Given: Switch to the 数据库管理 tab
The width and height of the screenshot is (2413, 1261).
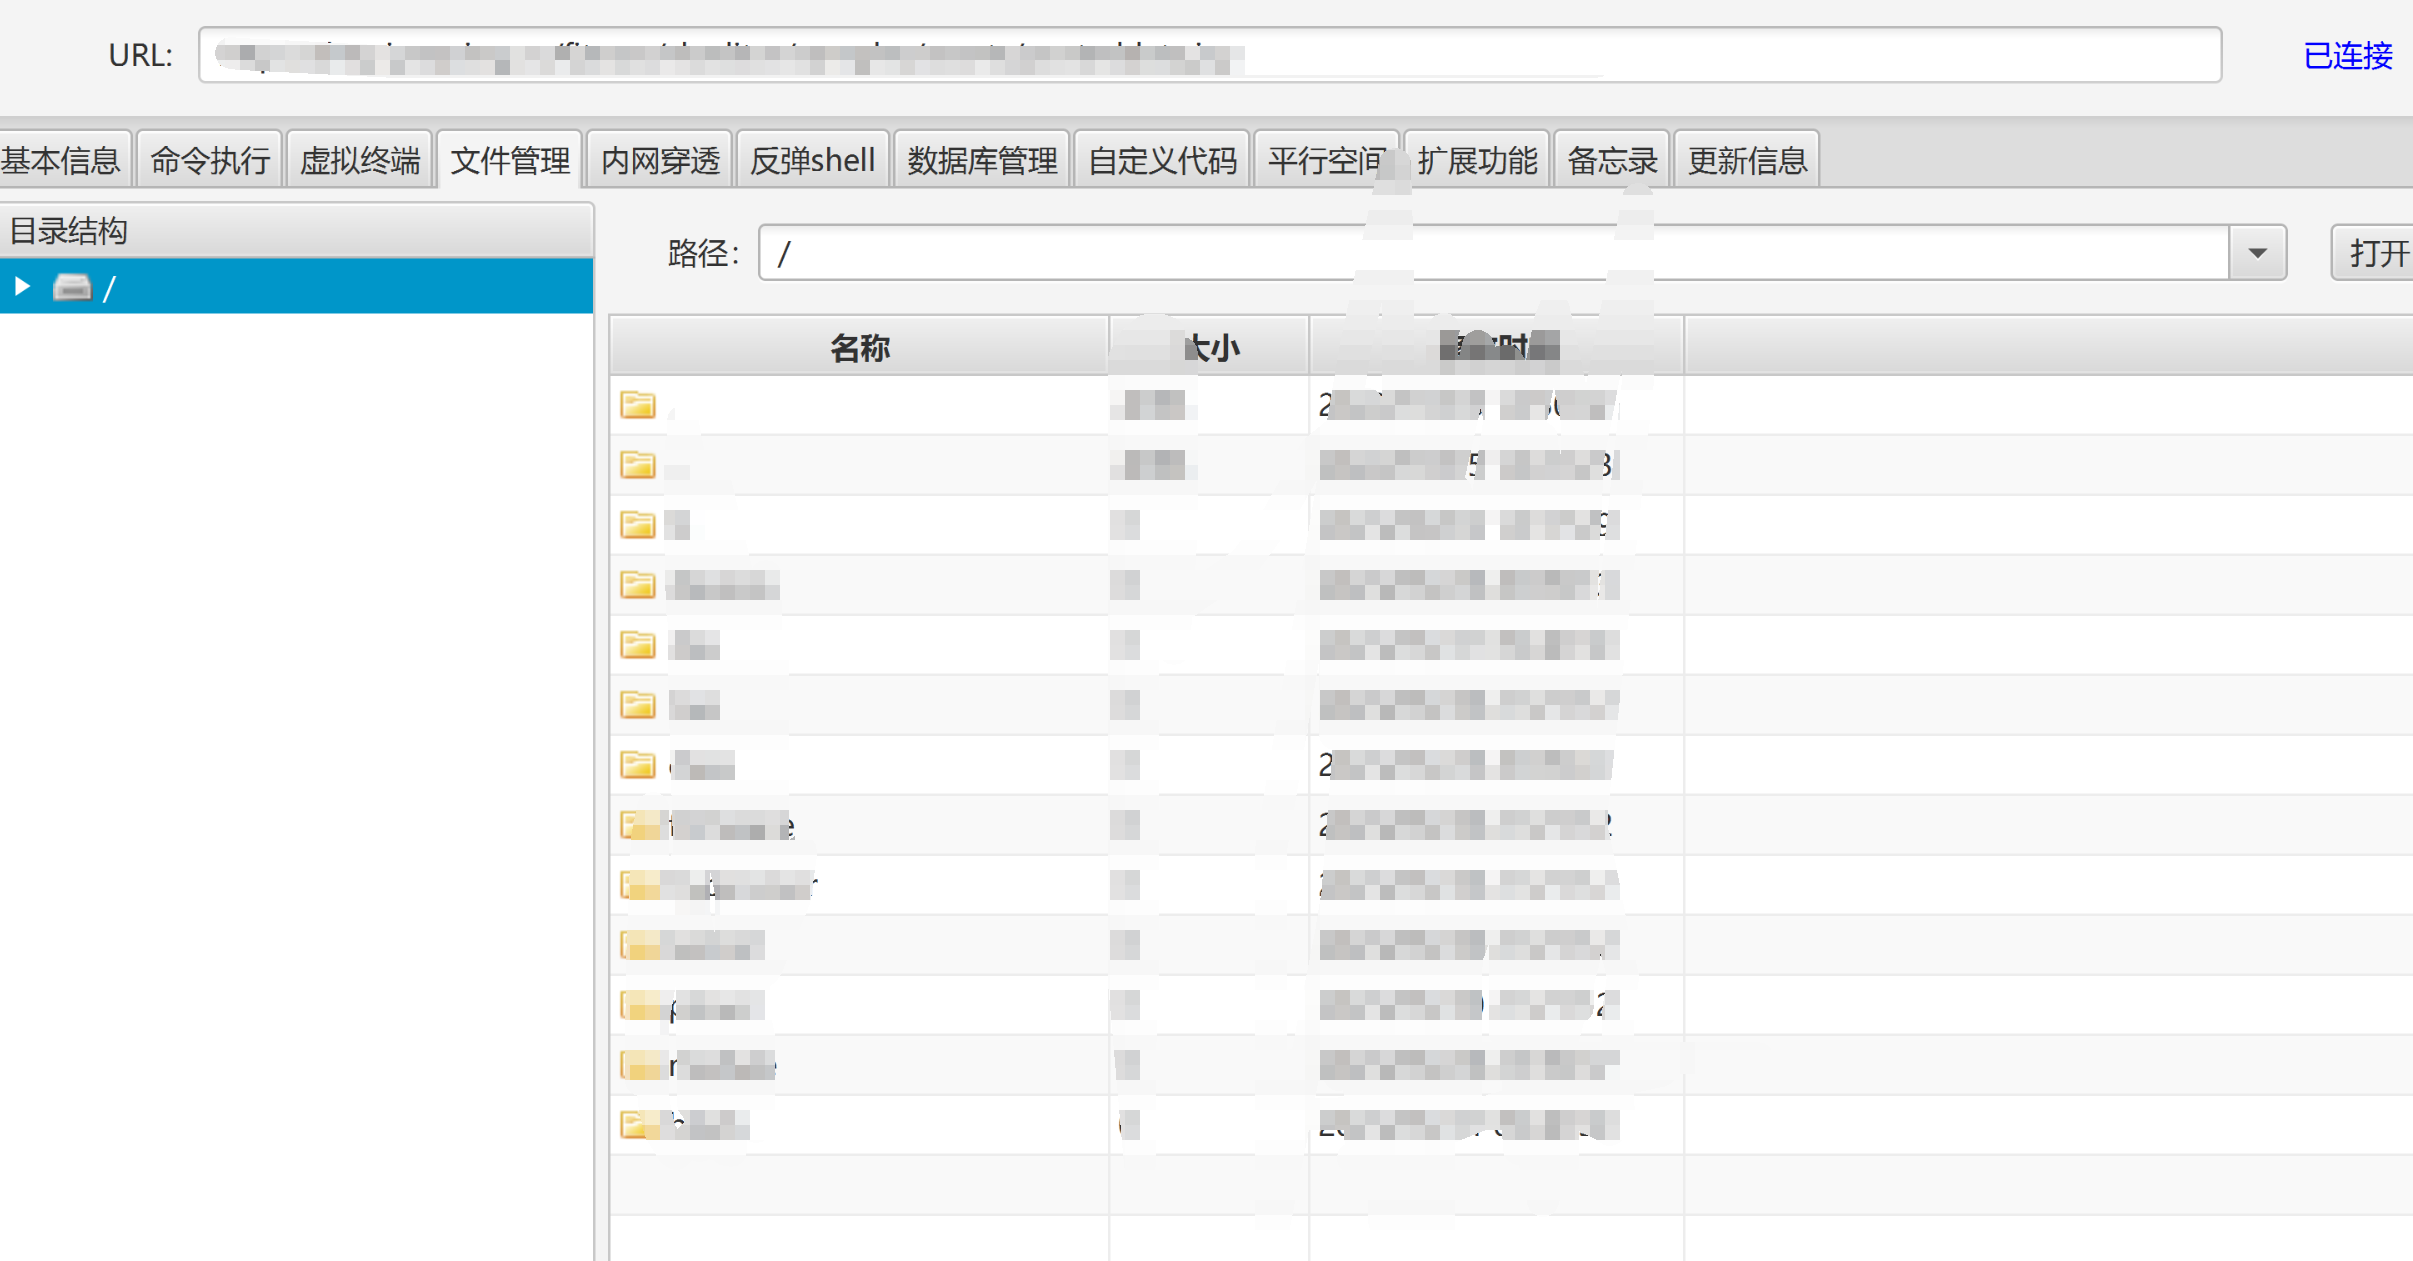Looking at the screenshot, I should (982, 160).
